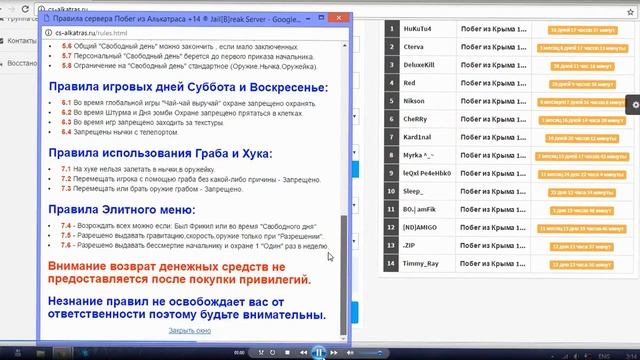Mute the media player speaker icon
Image resolution: width=640 pixels, height=360 pixels.
pyautogui.click(x=350, y=353)
